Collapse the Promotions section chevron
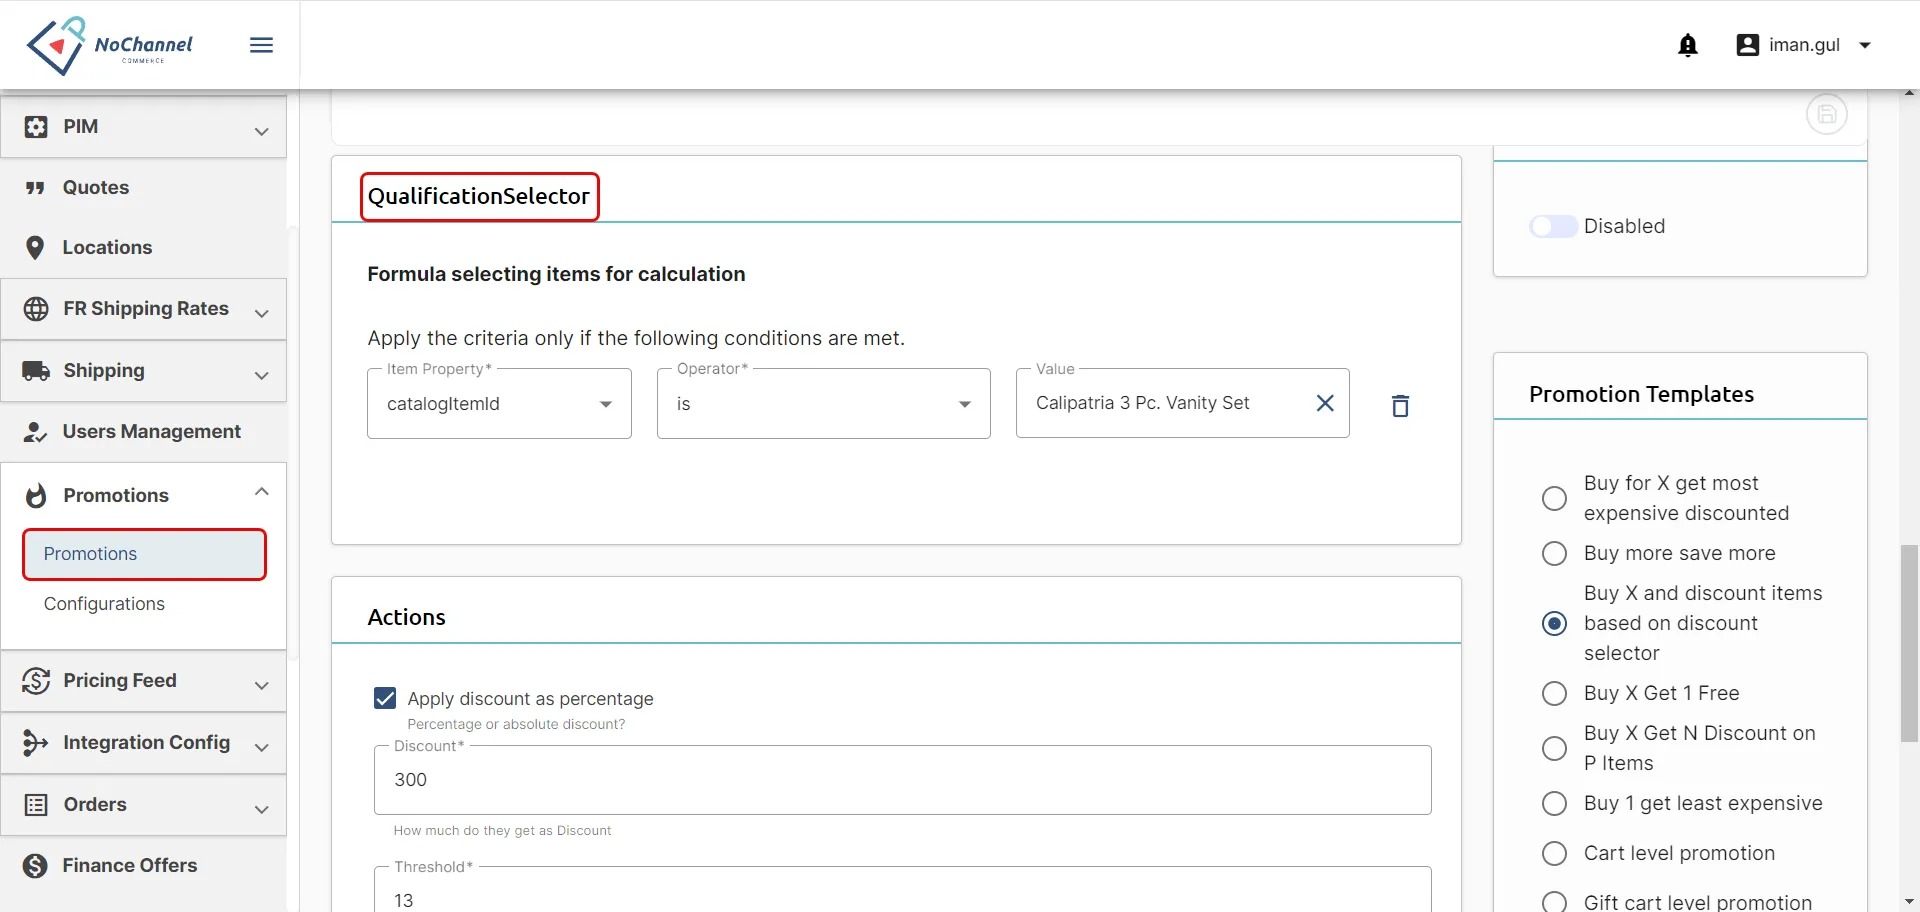 click(261, 491)
